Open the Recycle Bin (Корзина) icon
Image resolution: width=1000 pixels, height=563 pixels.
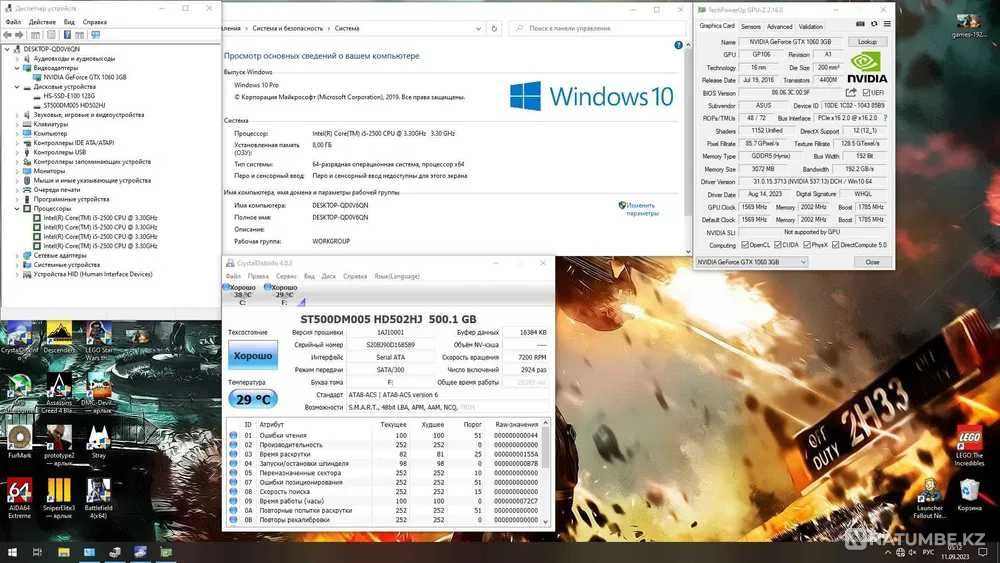[969, 496]
